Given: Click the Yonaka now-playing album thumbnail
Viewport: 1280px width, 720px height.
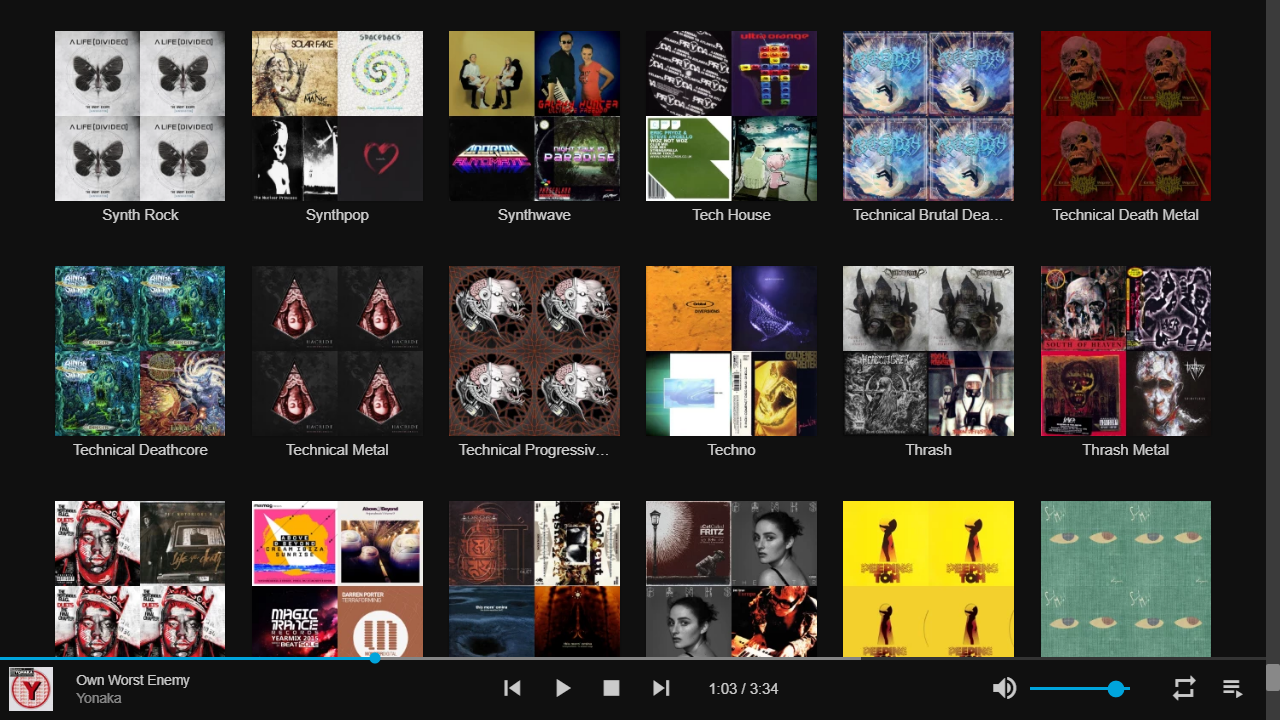Looking at the screenshot, I should [x=31, y=689].
